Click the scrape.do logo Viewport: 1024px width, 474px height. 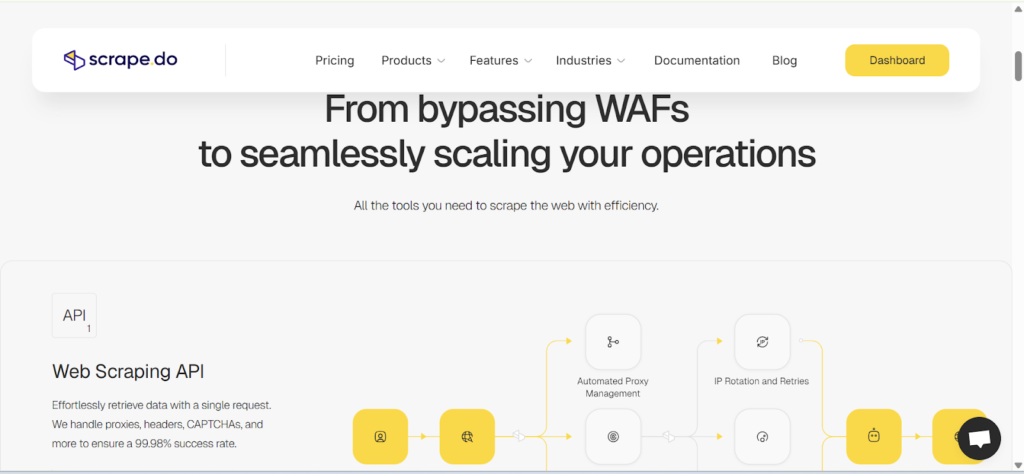click(x=120, y=60)
